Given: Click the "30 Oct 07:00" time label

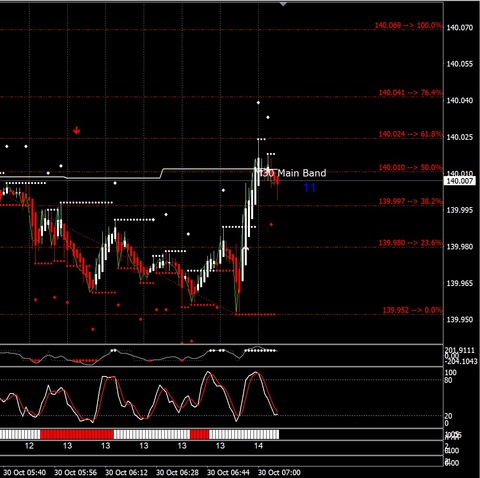Looking at the screenshot, I should [280, 472].
